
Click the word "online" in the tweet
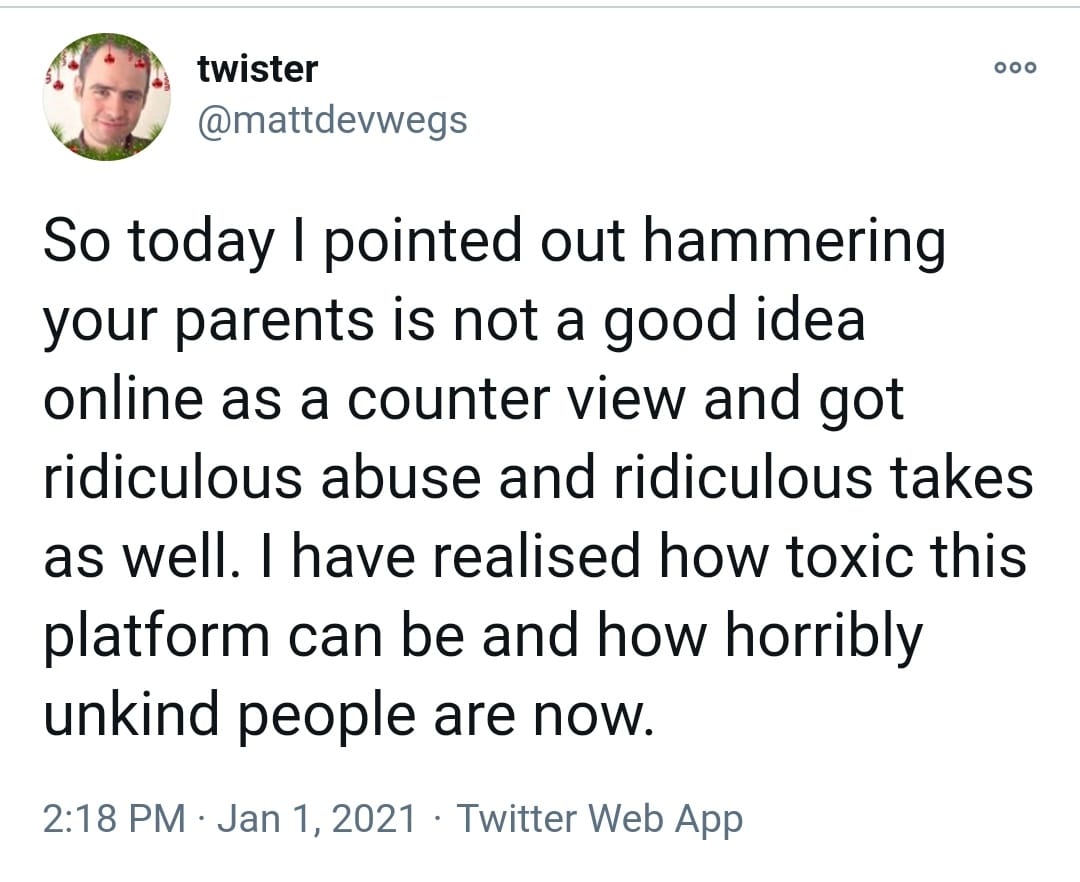(x=123, y=399)
